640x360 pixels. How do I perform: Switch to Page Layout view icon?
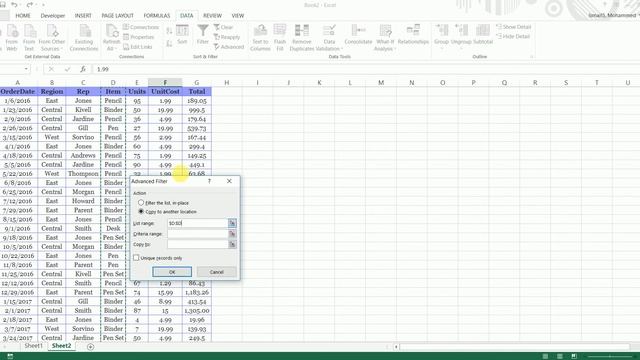click(560, 356)
